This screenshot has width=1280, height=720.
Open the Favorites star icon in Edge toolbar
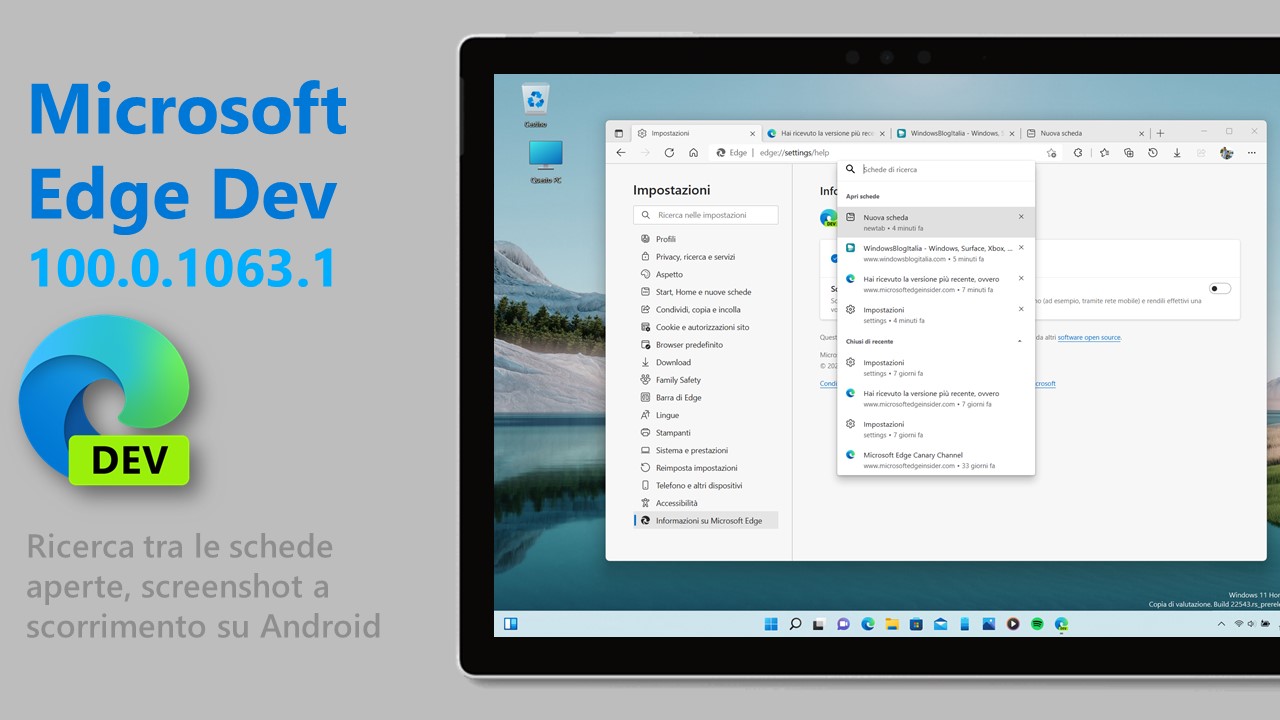[x=1104, y=152]
